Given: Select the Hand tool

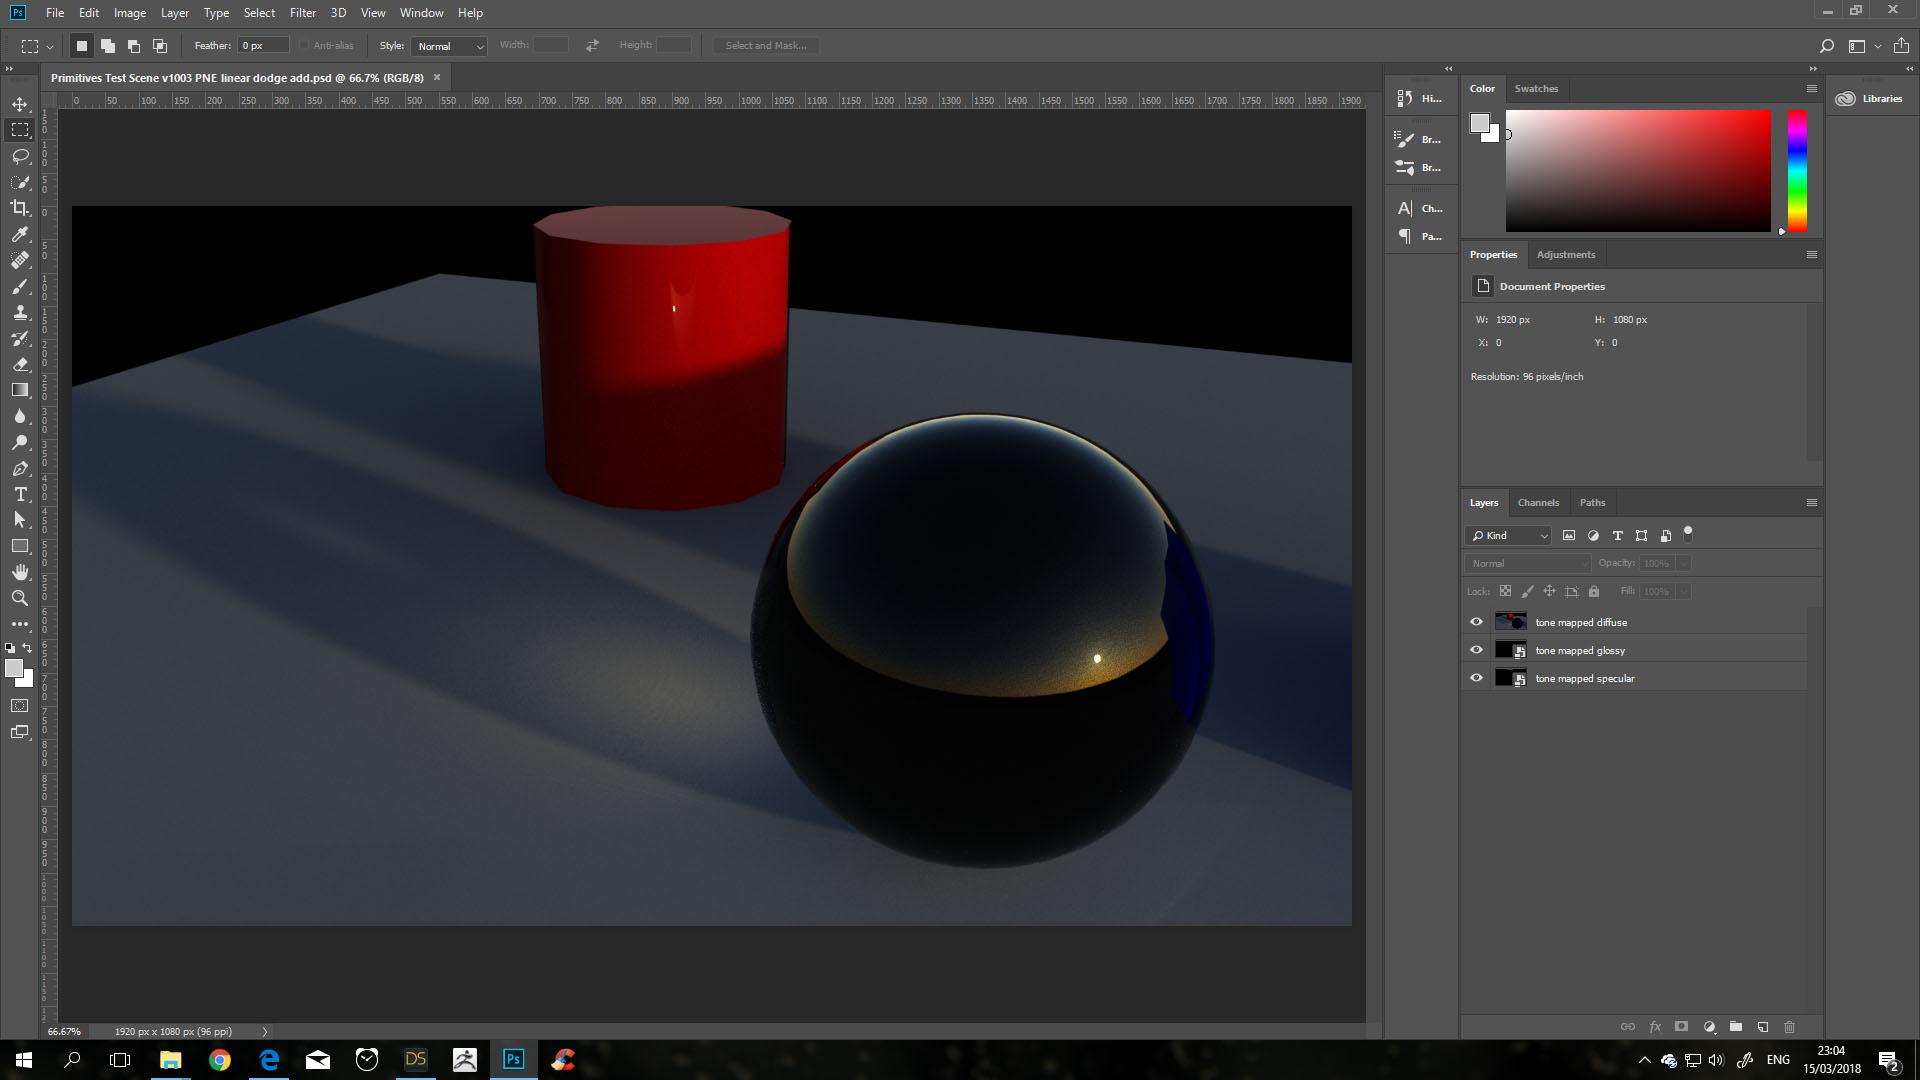Looking at the screenshot, I should (x=20, y=572).
